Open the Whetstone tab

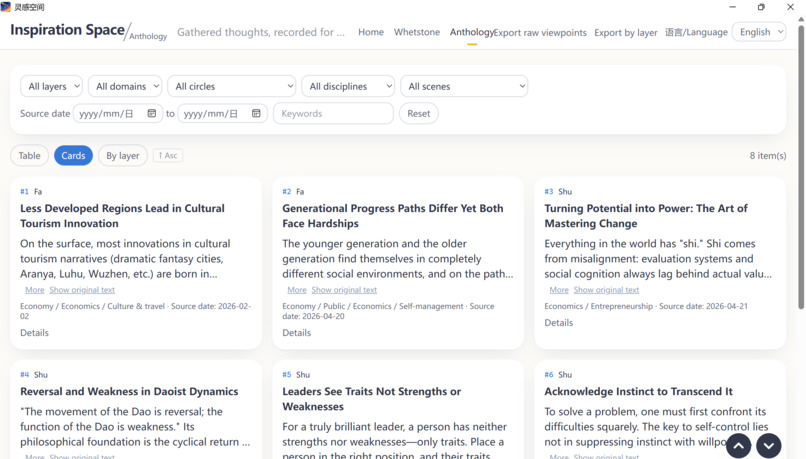point(417,32)
